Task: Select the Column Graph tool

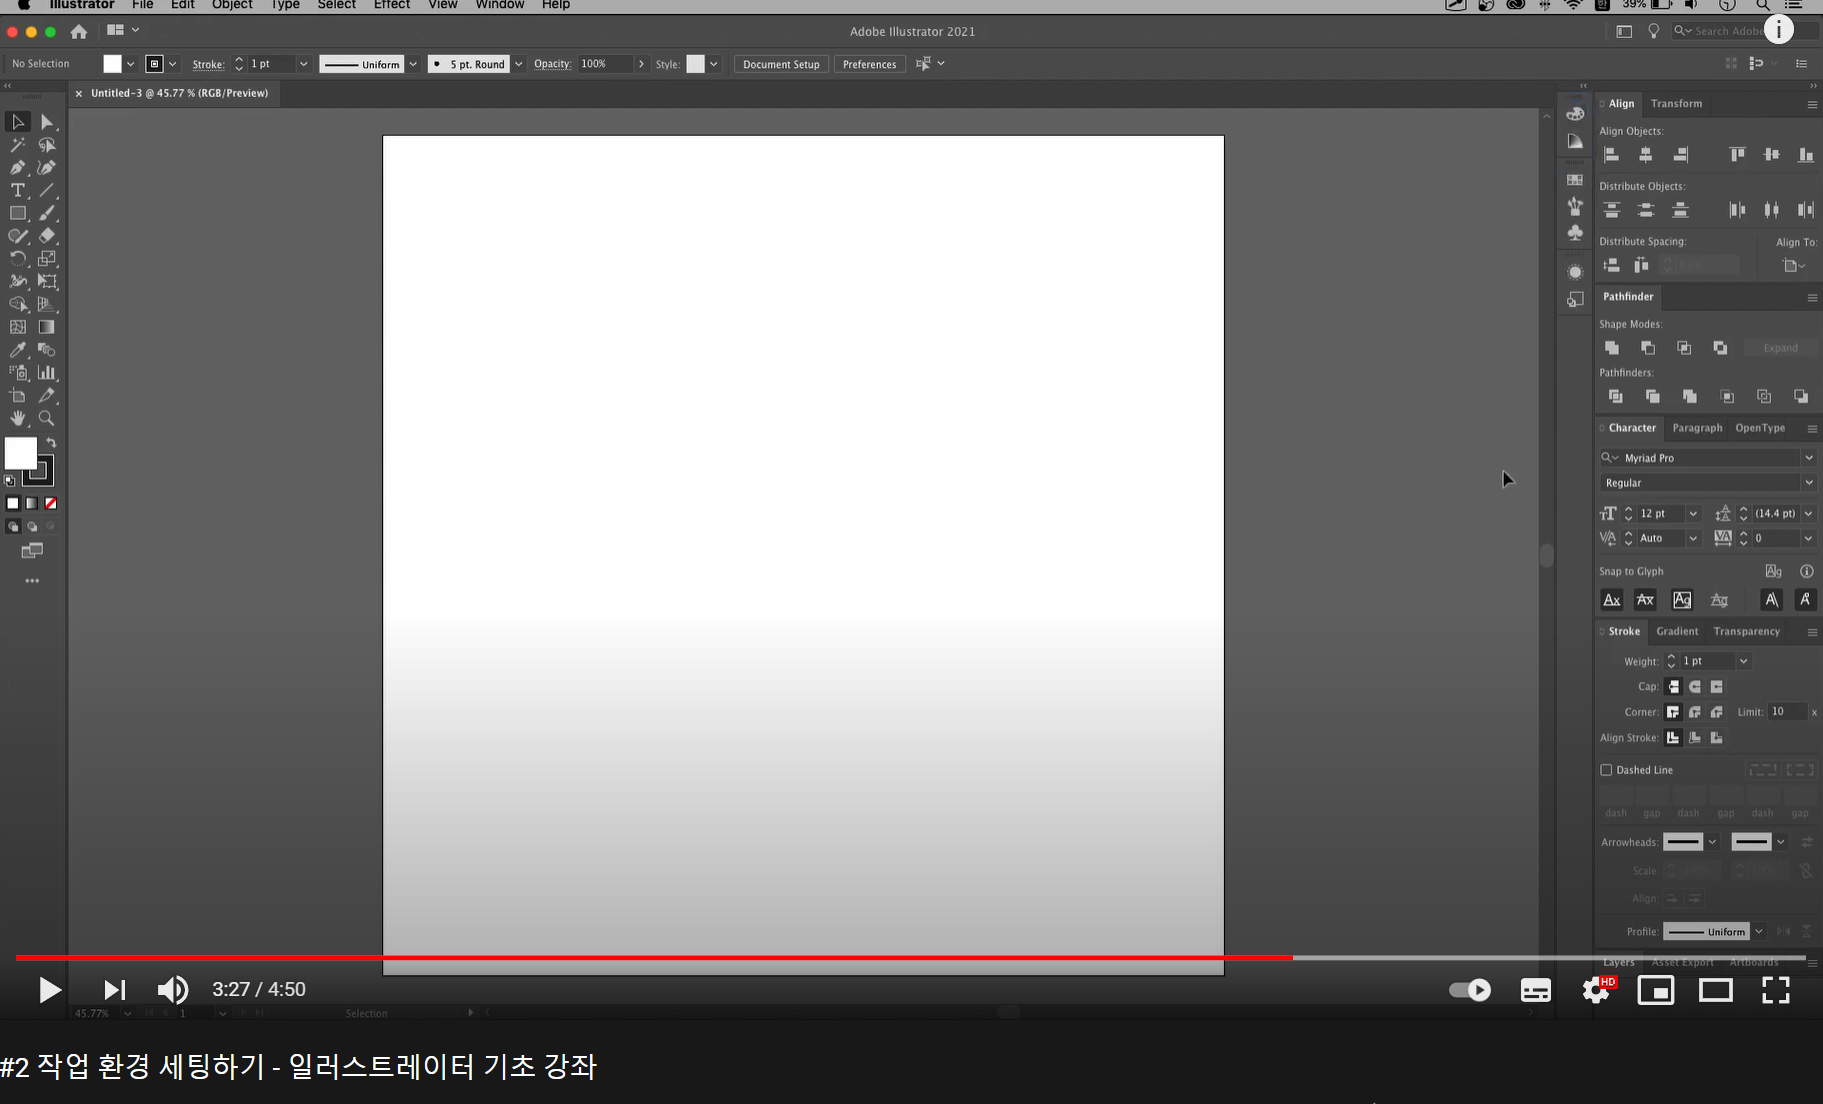Action: pos(47,373)
